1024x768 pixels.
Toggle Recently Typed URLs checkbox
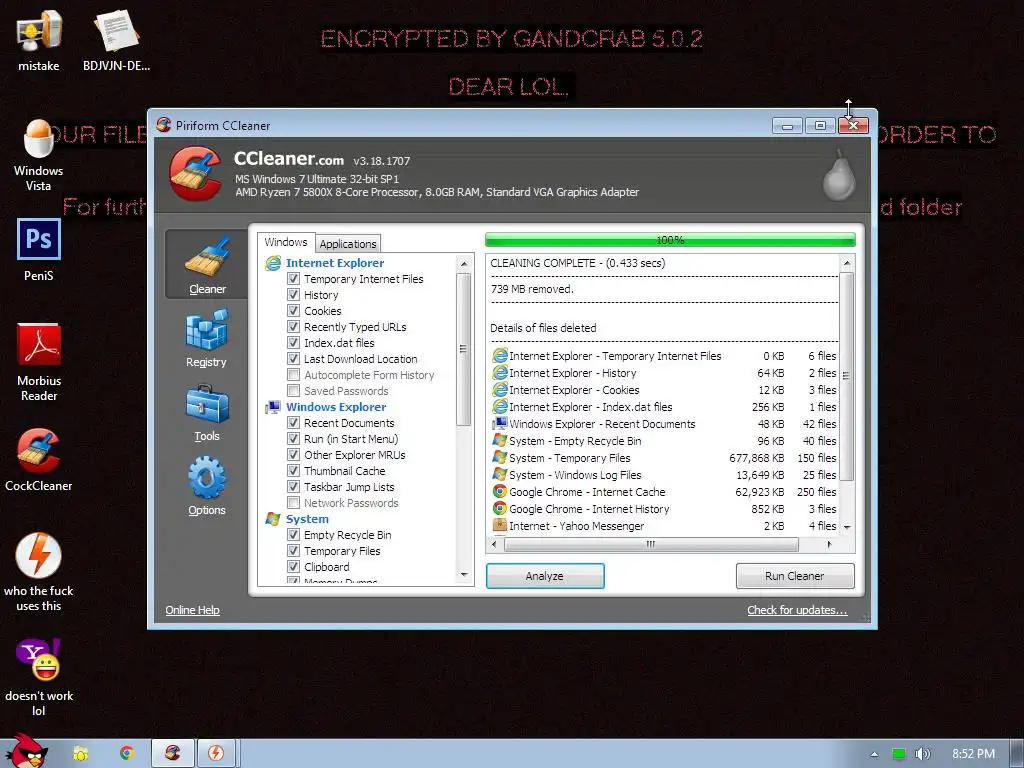point(294,327)
